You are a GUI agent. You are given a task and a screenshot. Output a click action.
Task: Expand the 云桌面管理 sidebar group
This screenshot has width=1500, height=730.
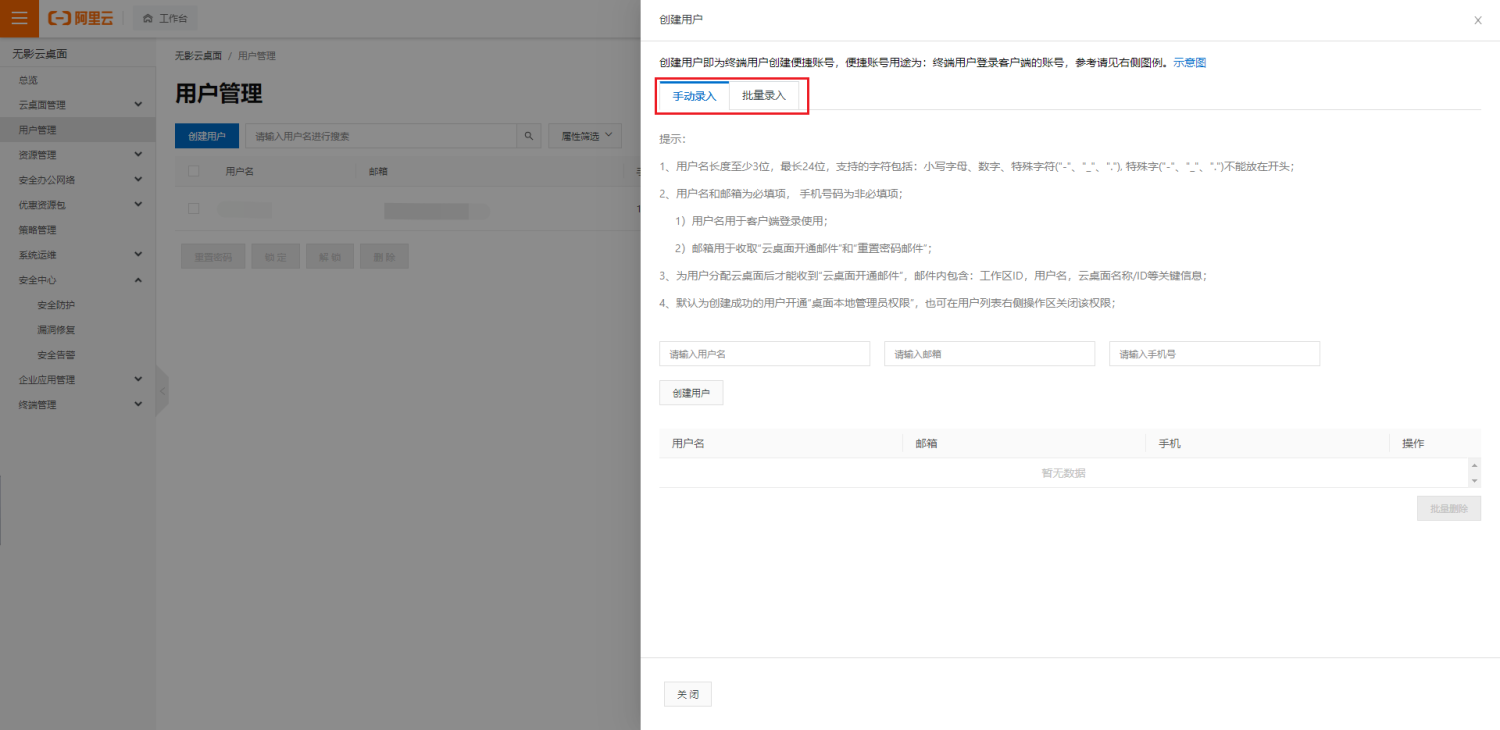(x=78, y=105)
